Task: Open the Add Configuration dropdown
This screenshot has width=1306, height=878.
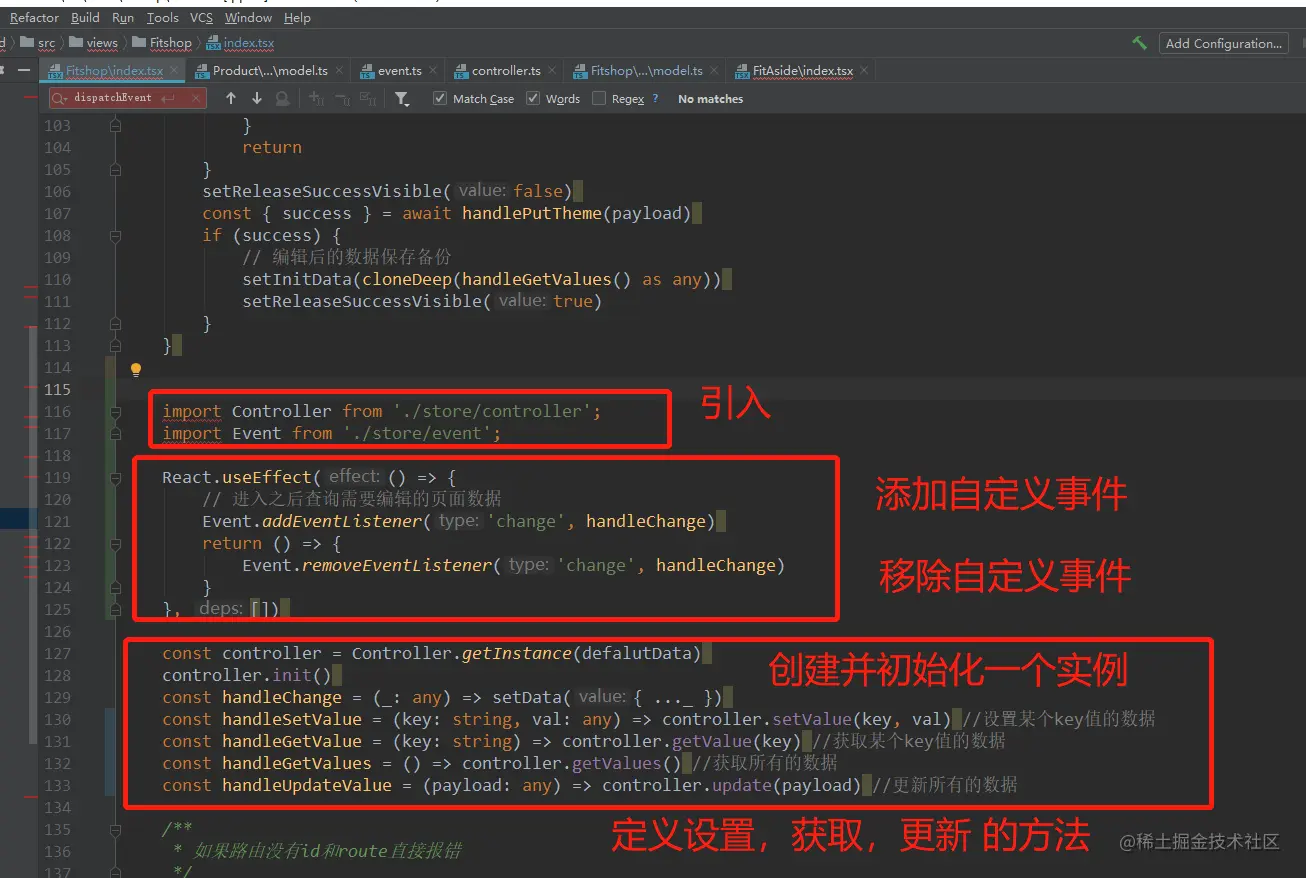Action: (x=1223, y=43)
